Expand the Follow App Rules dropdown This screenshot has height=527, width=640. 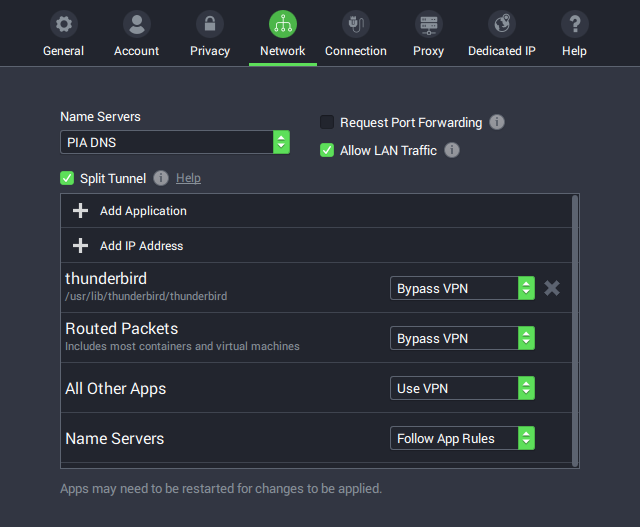point(462,438)
